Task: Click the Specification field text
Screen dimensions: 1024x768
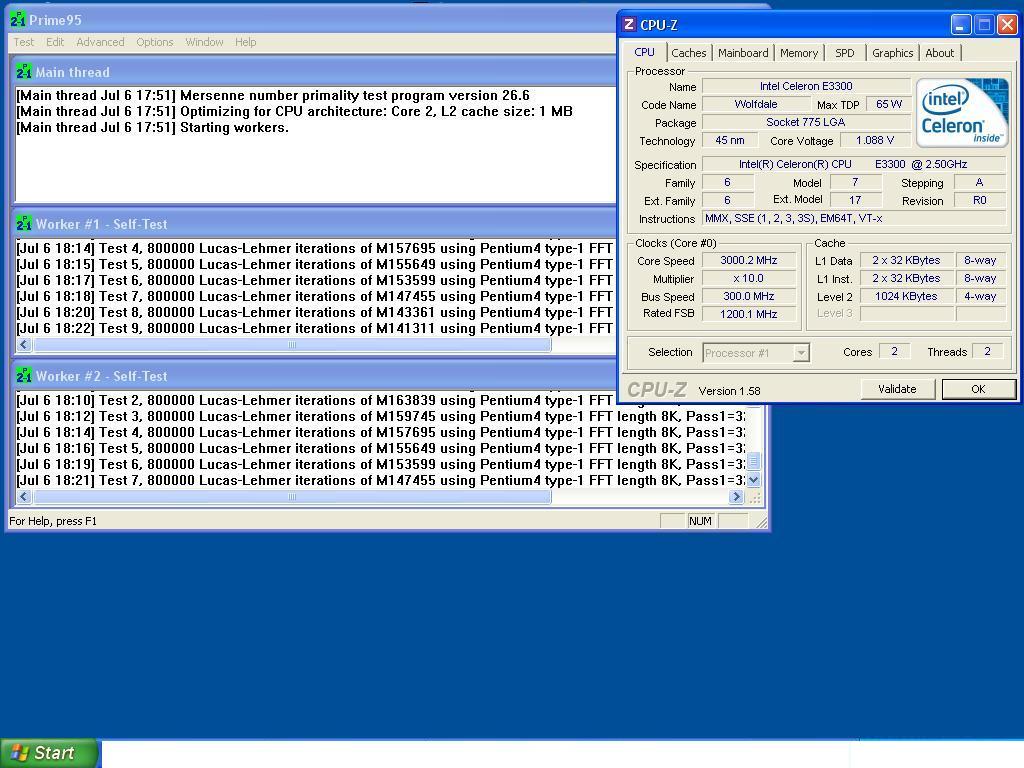Action: click(x=854, y=165)
